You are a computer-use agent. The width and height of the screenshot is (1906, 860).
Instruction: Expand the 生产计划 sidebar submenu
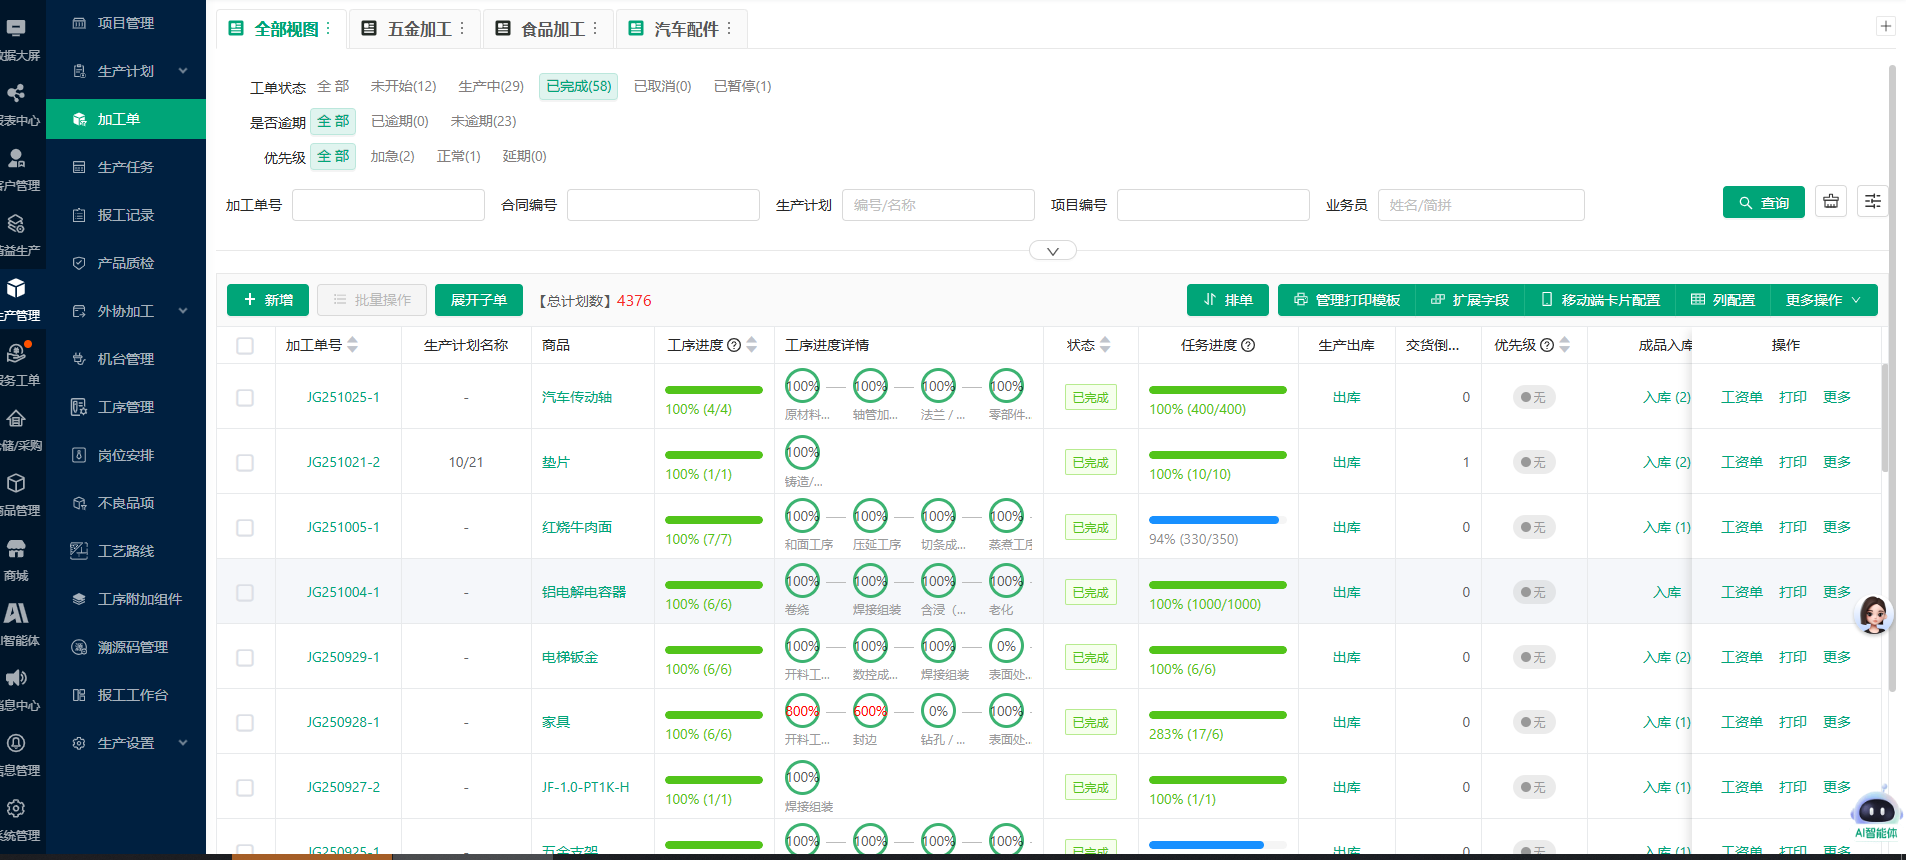pyautogui.click(x=183, y=71)
